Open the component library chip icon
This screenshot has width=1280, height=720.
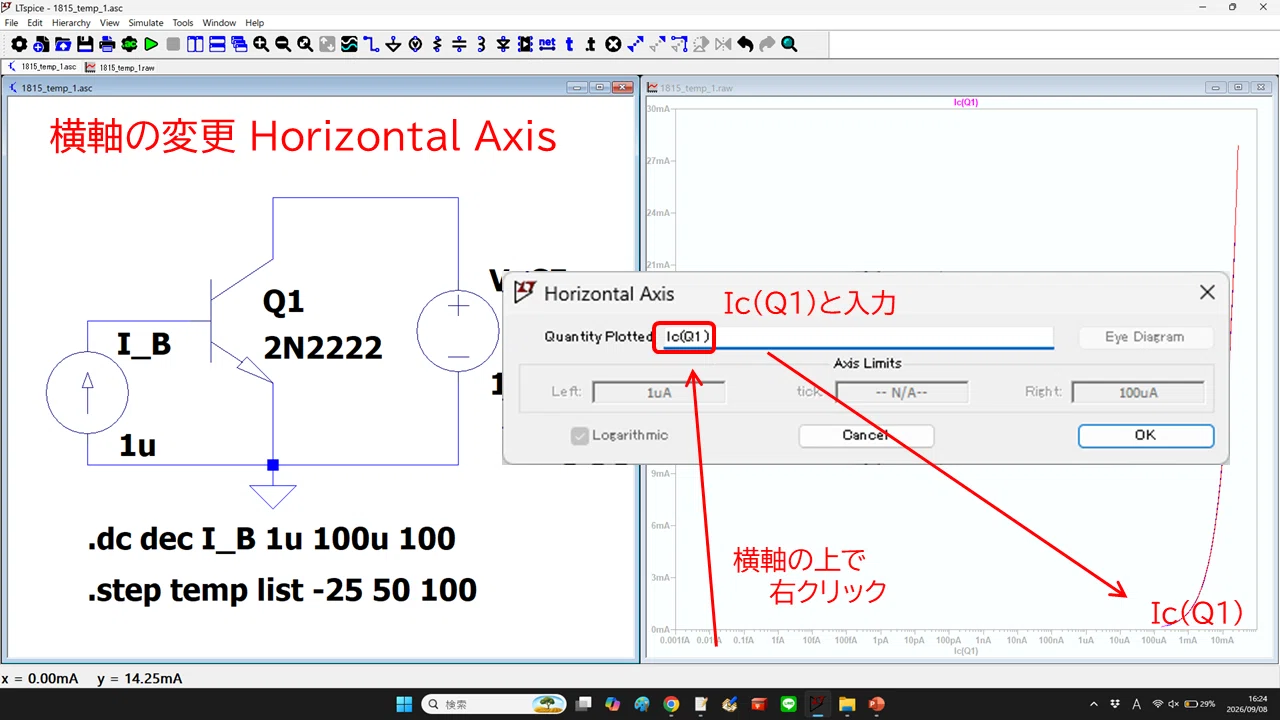[525, 44]
